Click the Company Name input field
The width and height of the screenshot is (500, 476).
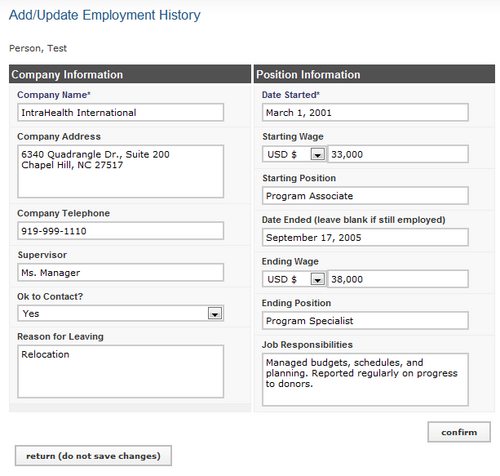(121, 112)
